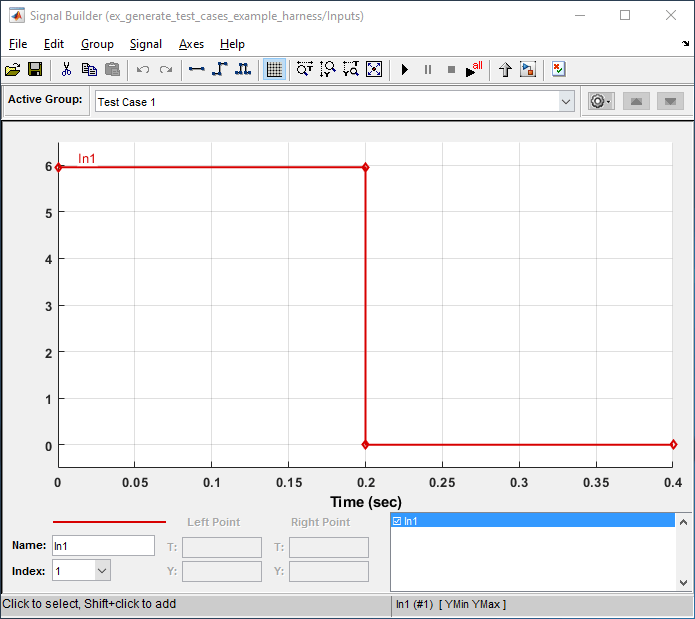Select the zoom in Y icon

[x=328, y=70]
